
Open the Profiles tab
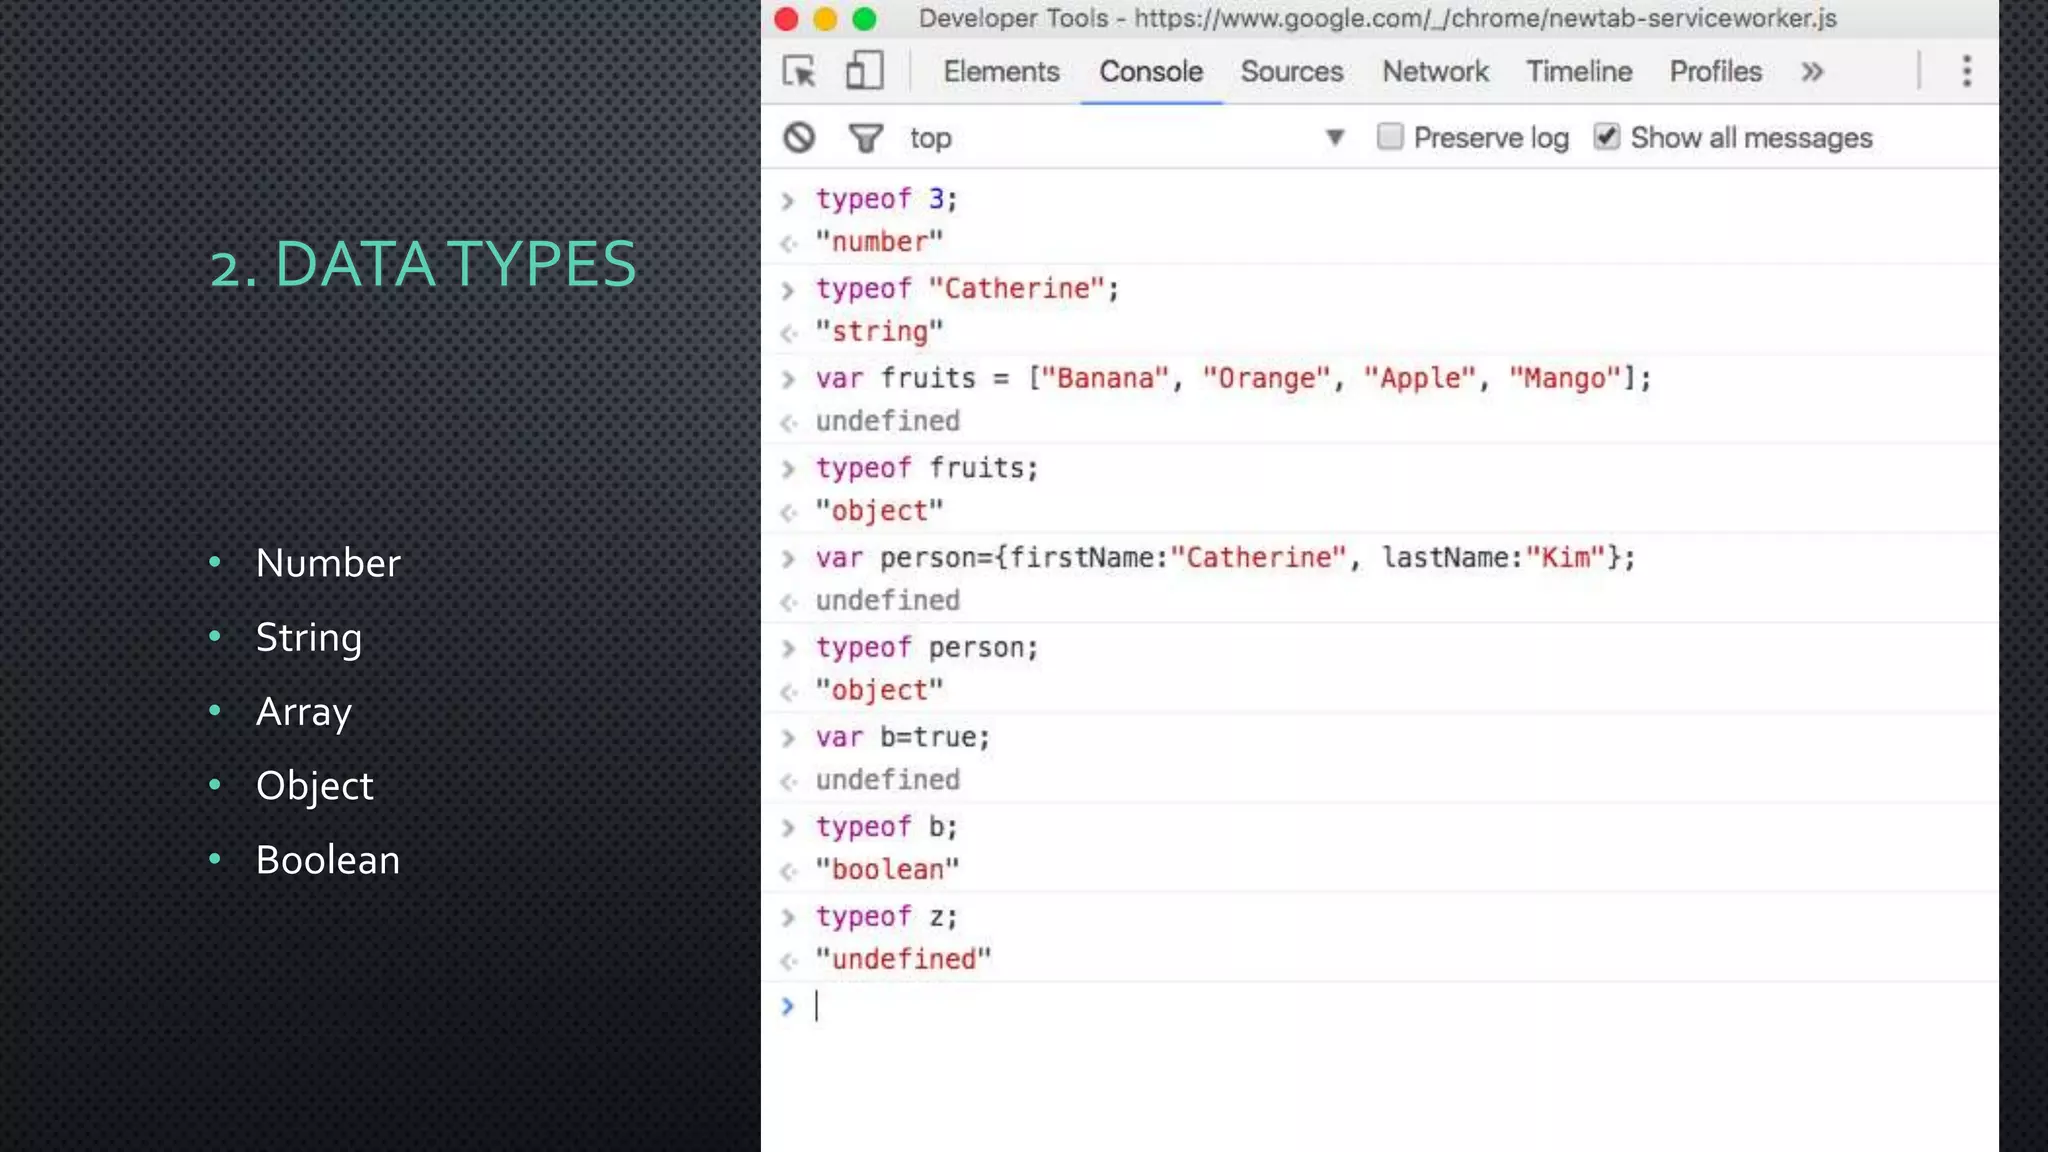point(1715,72)
